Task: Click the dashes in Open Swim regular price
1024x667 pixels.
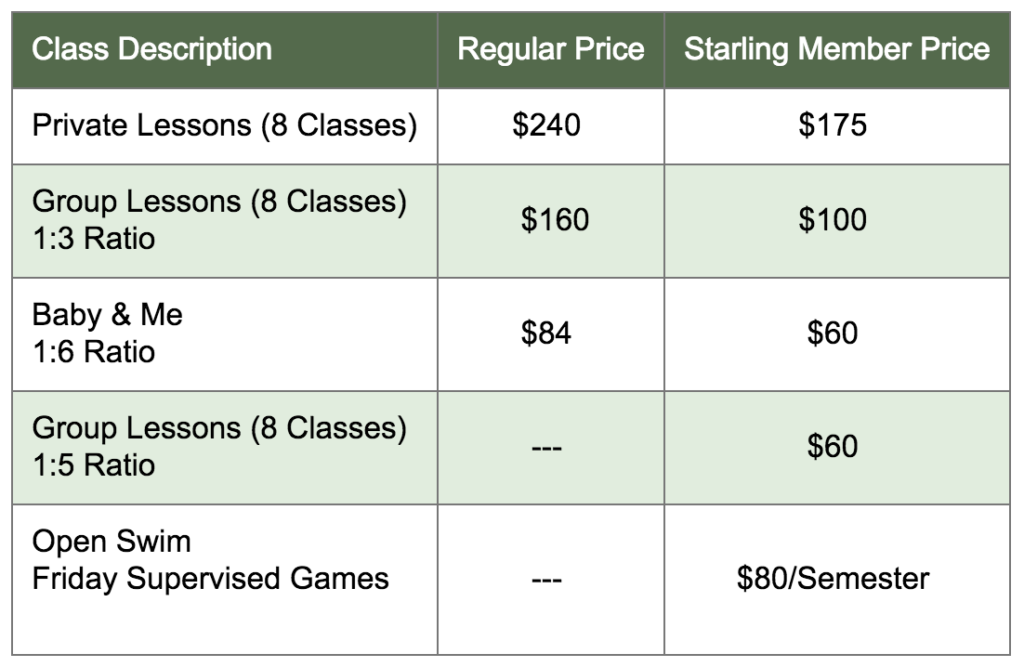Action: point(547,579)
